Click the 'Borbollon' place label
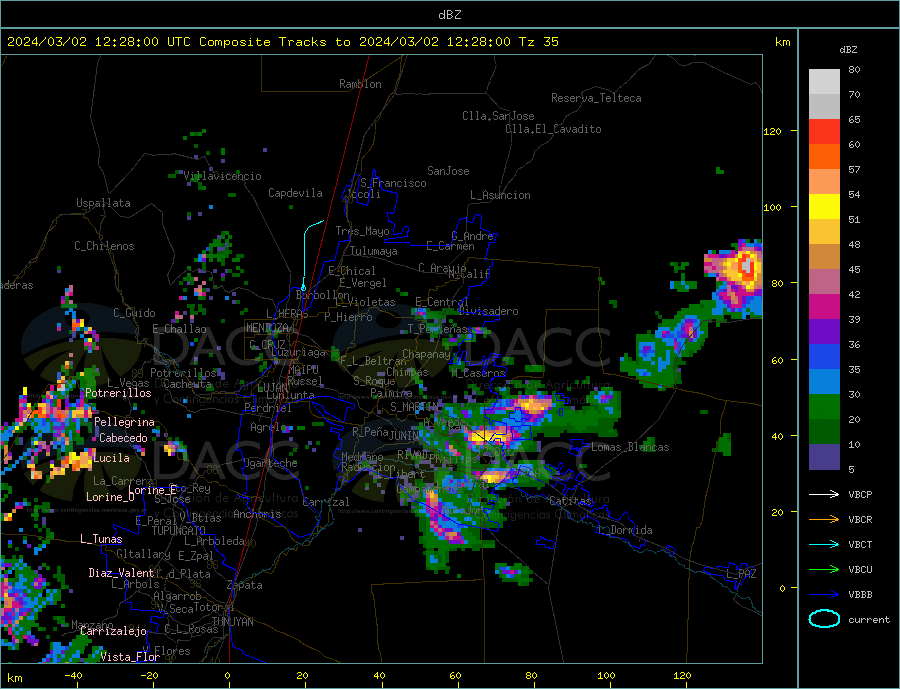900x689 pixels. pos(323,295)
